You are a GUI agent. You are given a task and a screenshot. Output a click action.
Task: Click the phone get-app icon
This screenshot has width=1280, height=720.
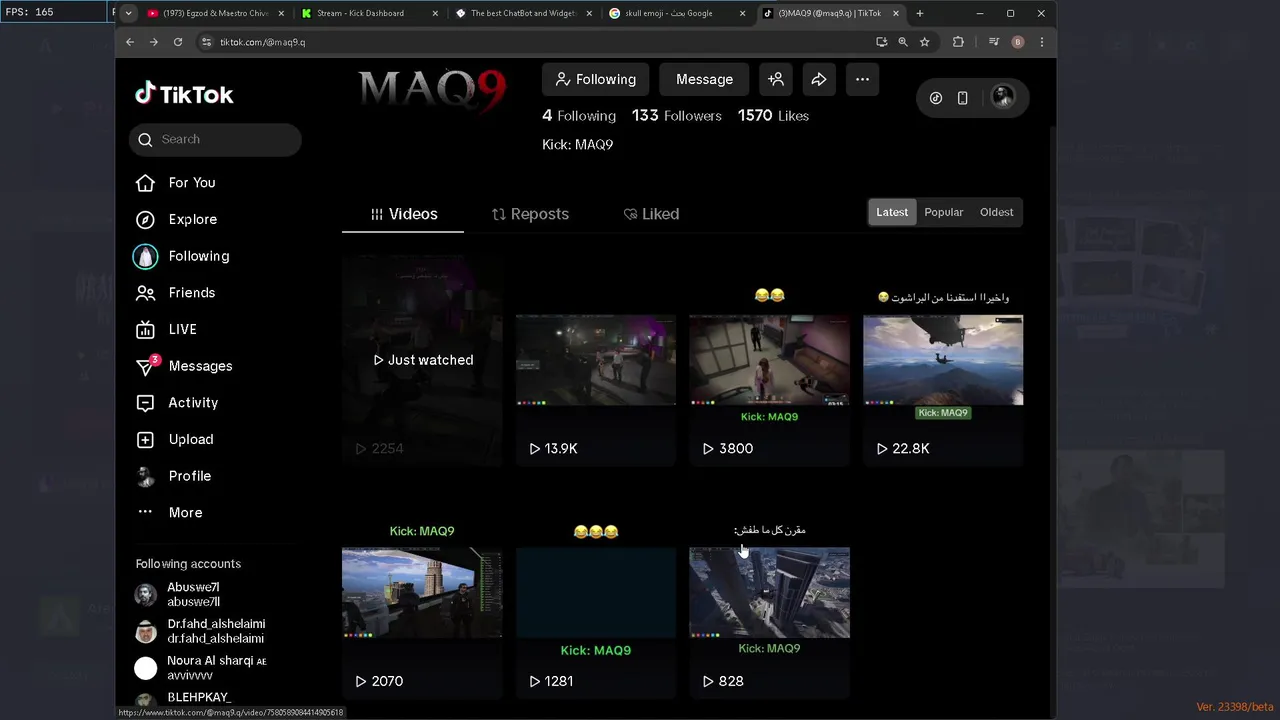click(962, 98)
